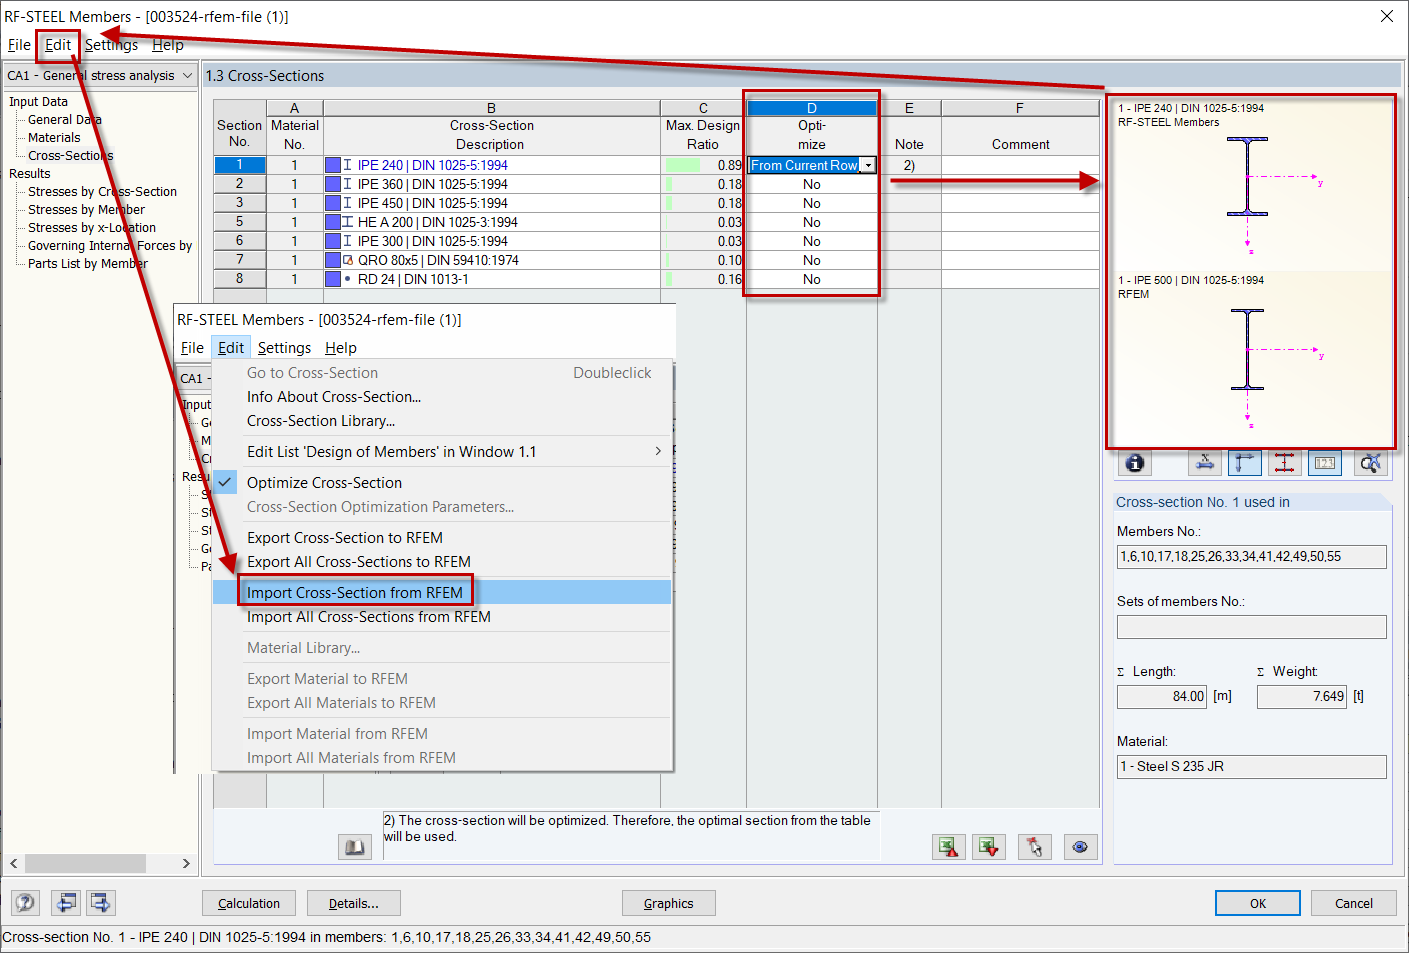Image resolution: width=1409 pixels, height=953 pixels.
Task: Click the Cancel button
Action: pyautogui.click(x=1354, y=903)
